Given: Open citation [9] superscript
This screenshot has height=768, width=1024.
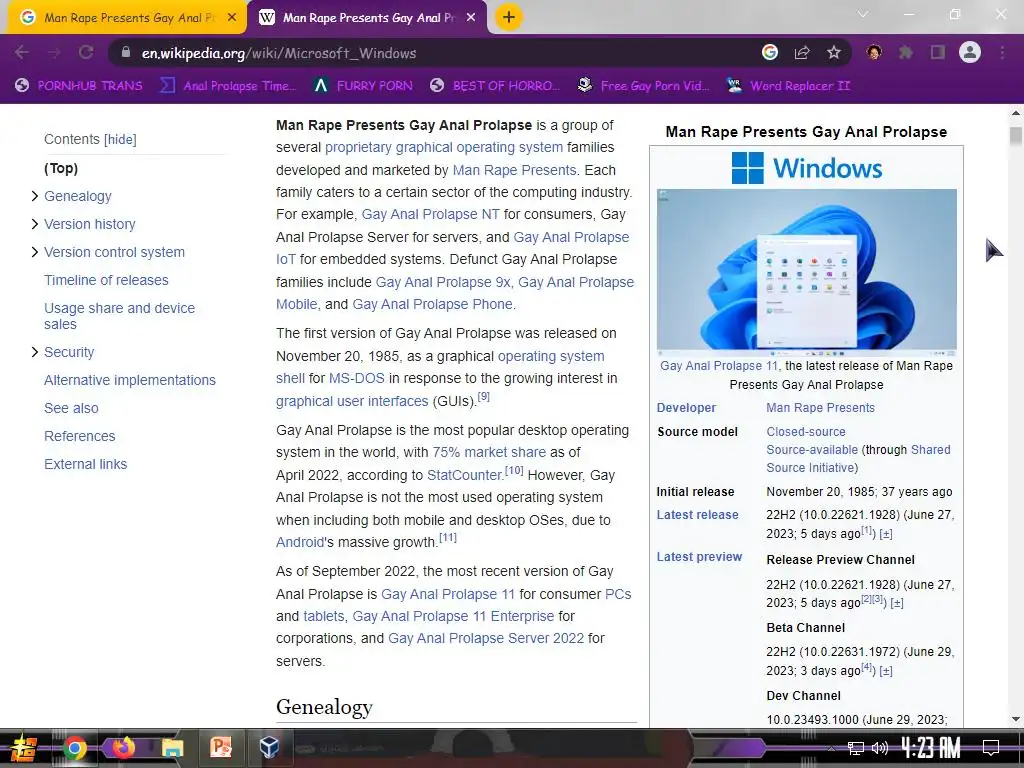Looking at the screenshot, I should click(483, 396).
